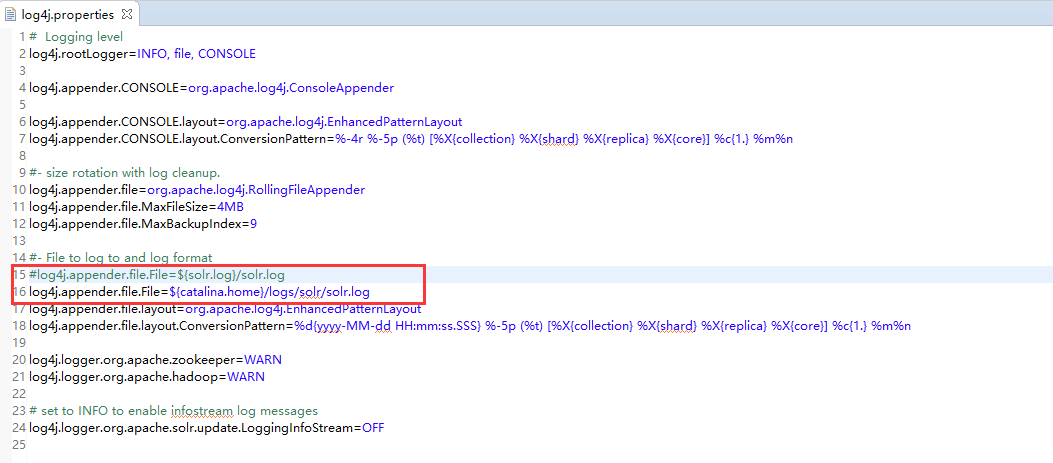Image resolution: width=1053 pixels, height=463 pixels.
Task: Click the LoggingInfoStream OFF value
Action: [x=371, y=427]
